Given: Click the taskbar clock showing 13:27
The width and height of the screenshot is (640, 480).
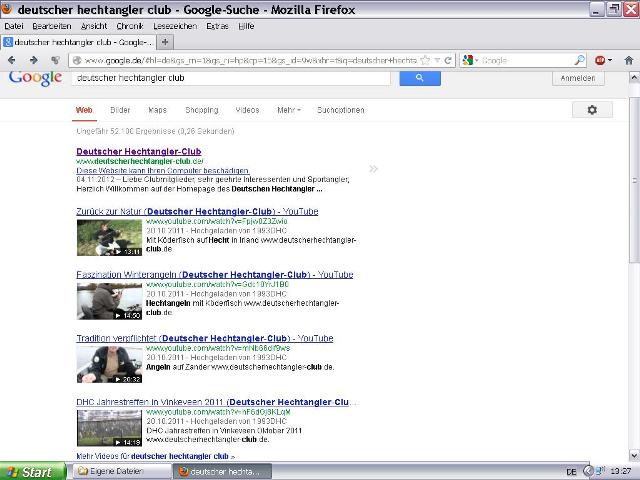Looking at the screenshot, I should coord(620,472).
